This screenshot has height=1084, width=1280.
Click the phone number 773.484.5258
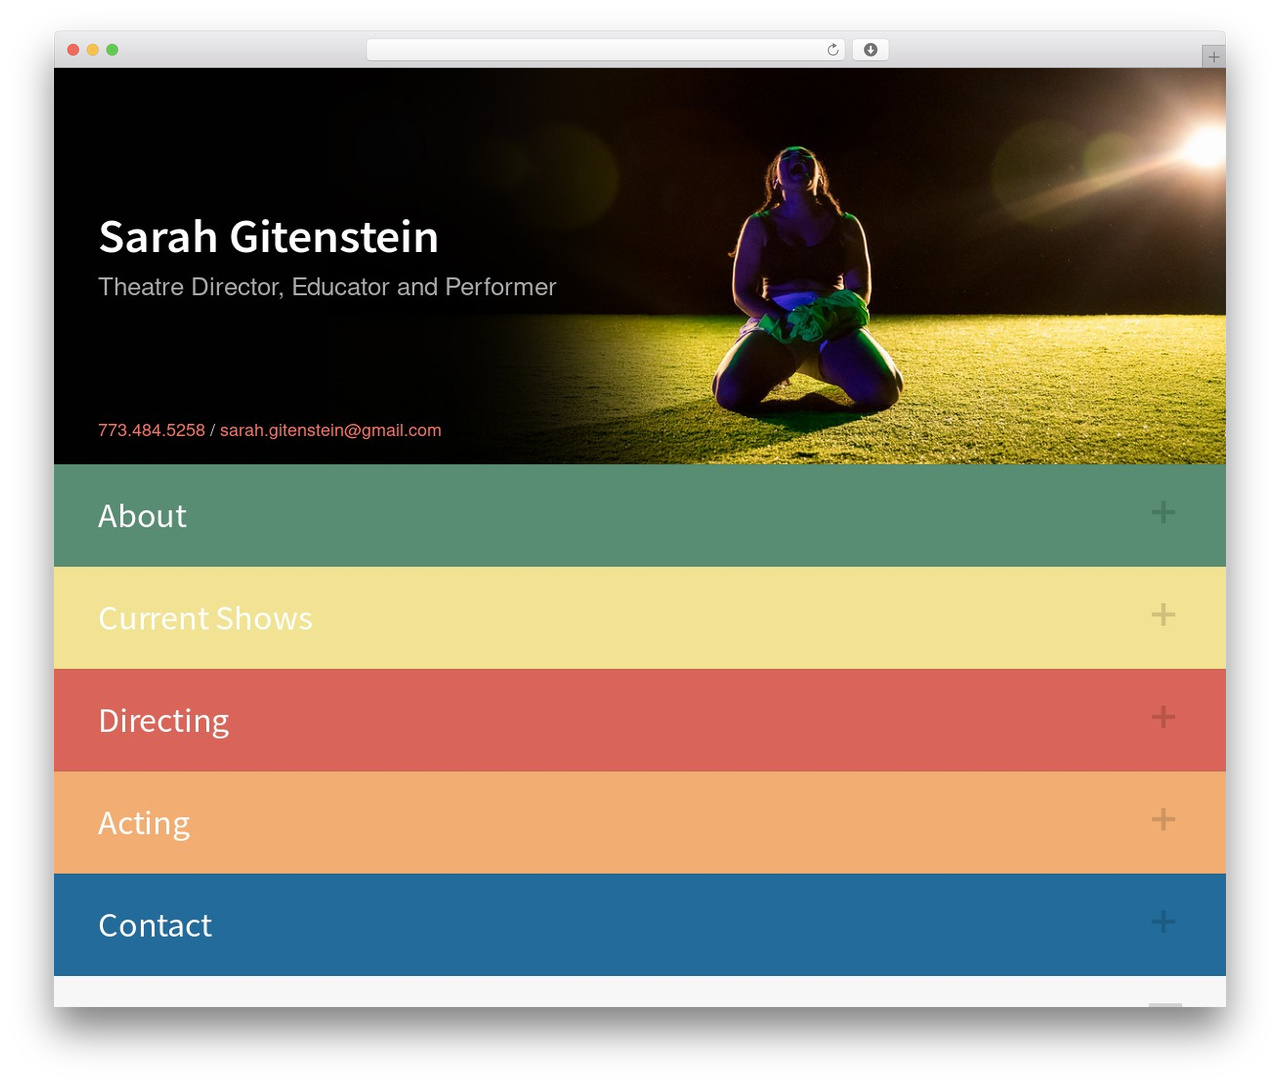coord(151,430)
